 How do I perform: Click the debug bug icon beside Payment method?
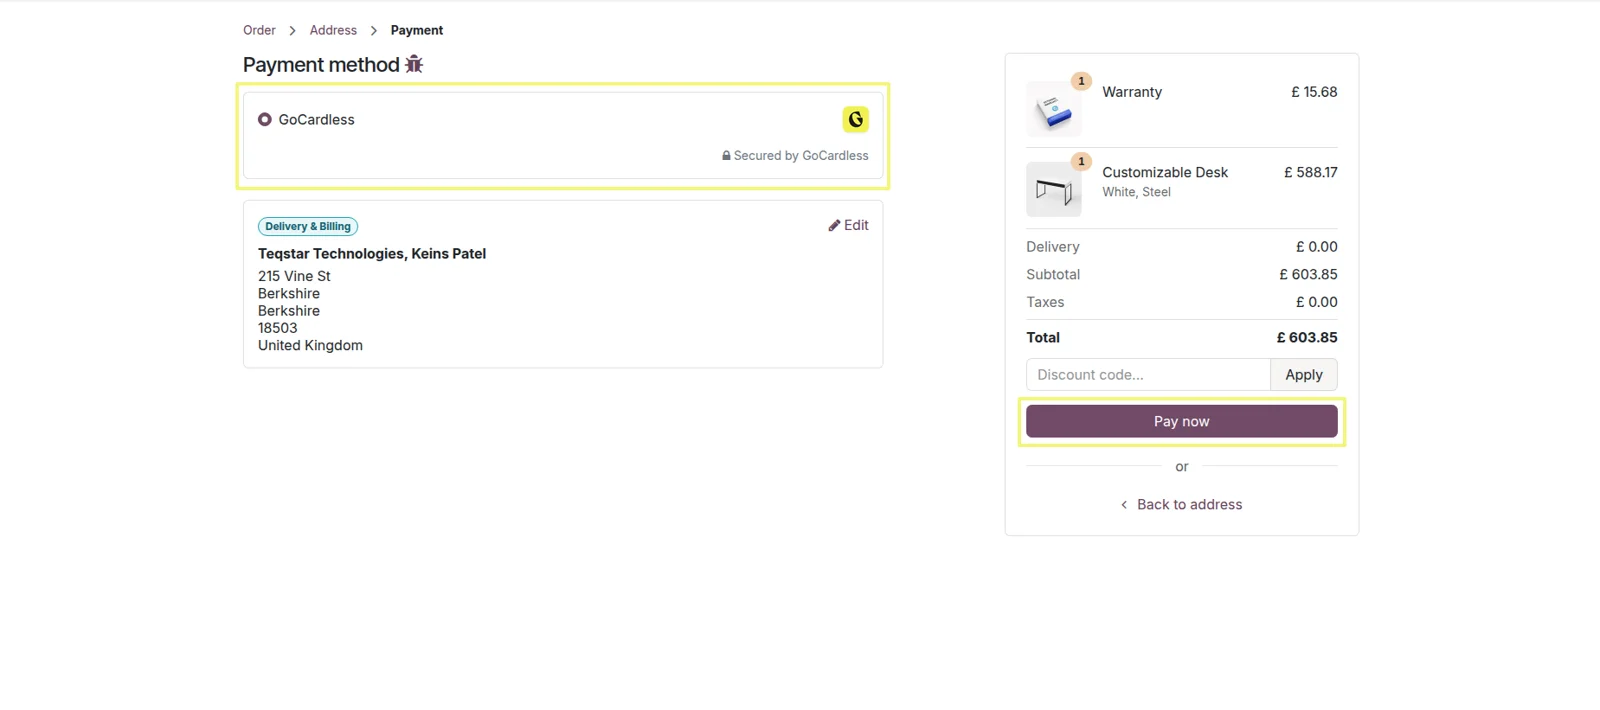[x=414, y=64]
